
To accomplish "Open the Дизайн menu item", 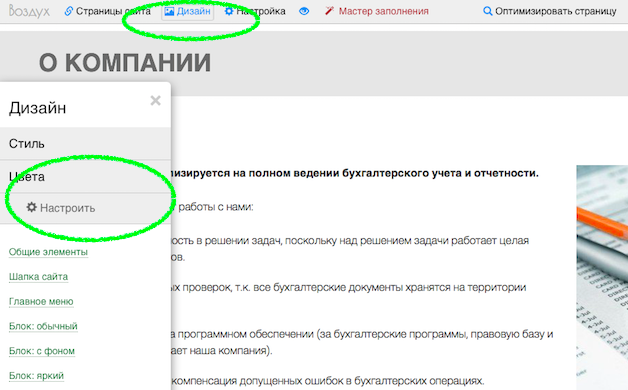I will point(187,11).
